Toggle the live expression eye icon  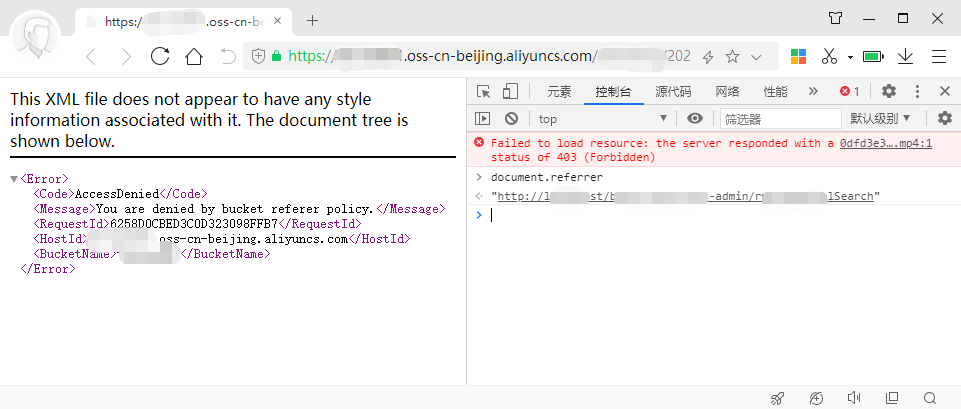coord(694,118)
